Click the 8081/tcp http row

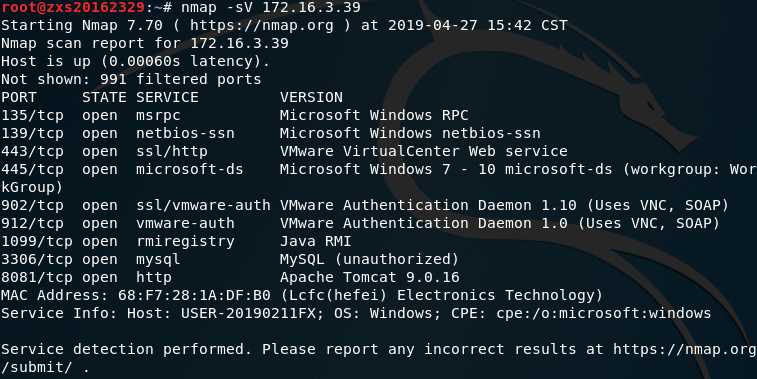point(230,278)
